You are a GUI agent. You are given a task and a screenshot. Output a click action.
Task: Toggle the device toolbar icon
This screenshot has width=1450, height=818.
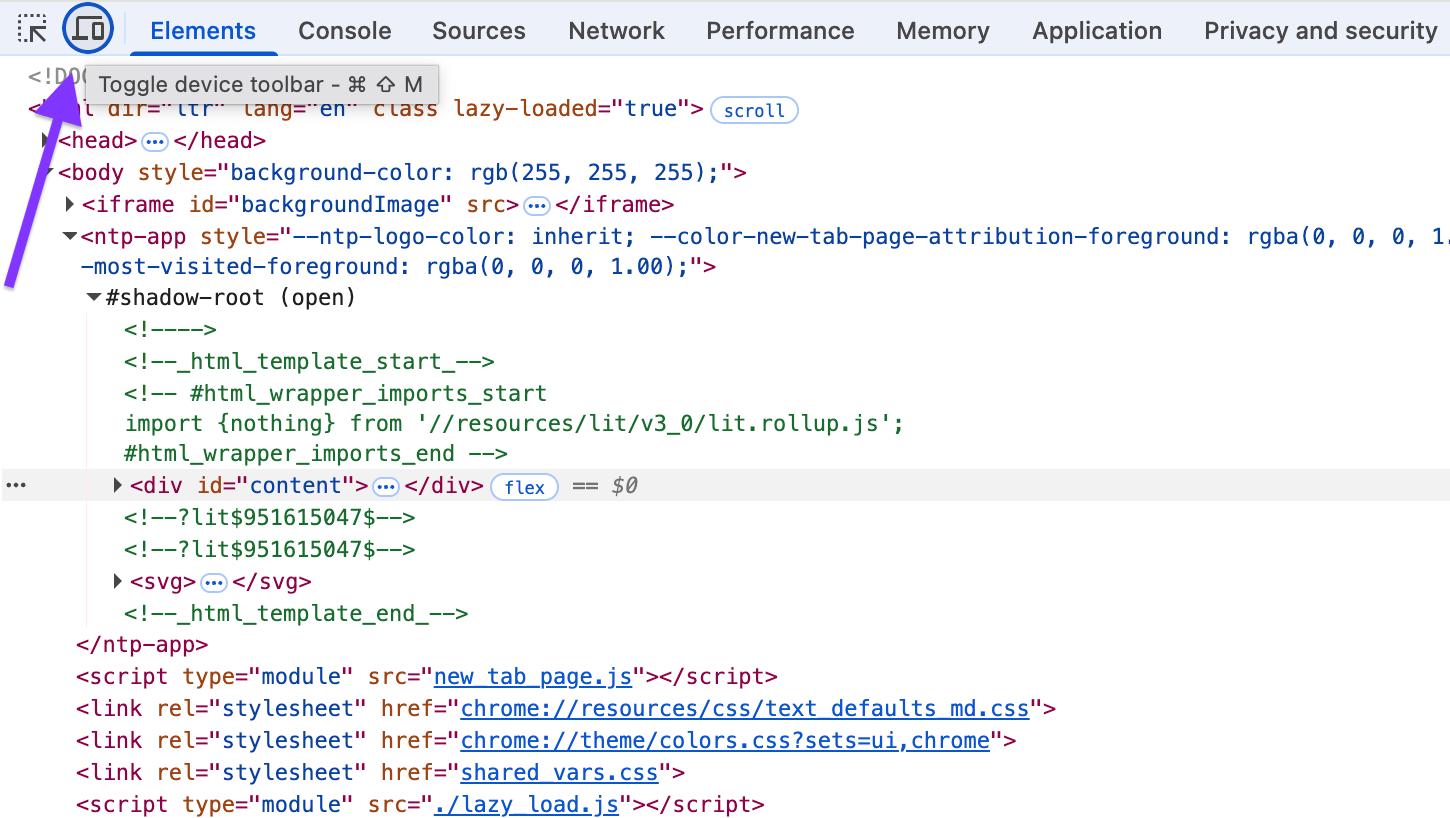coord(88,29)
